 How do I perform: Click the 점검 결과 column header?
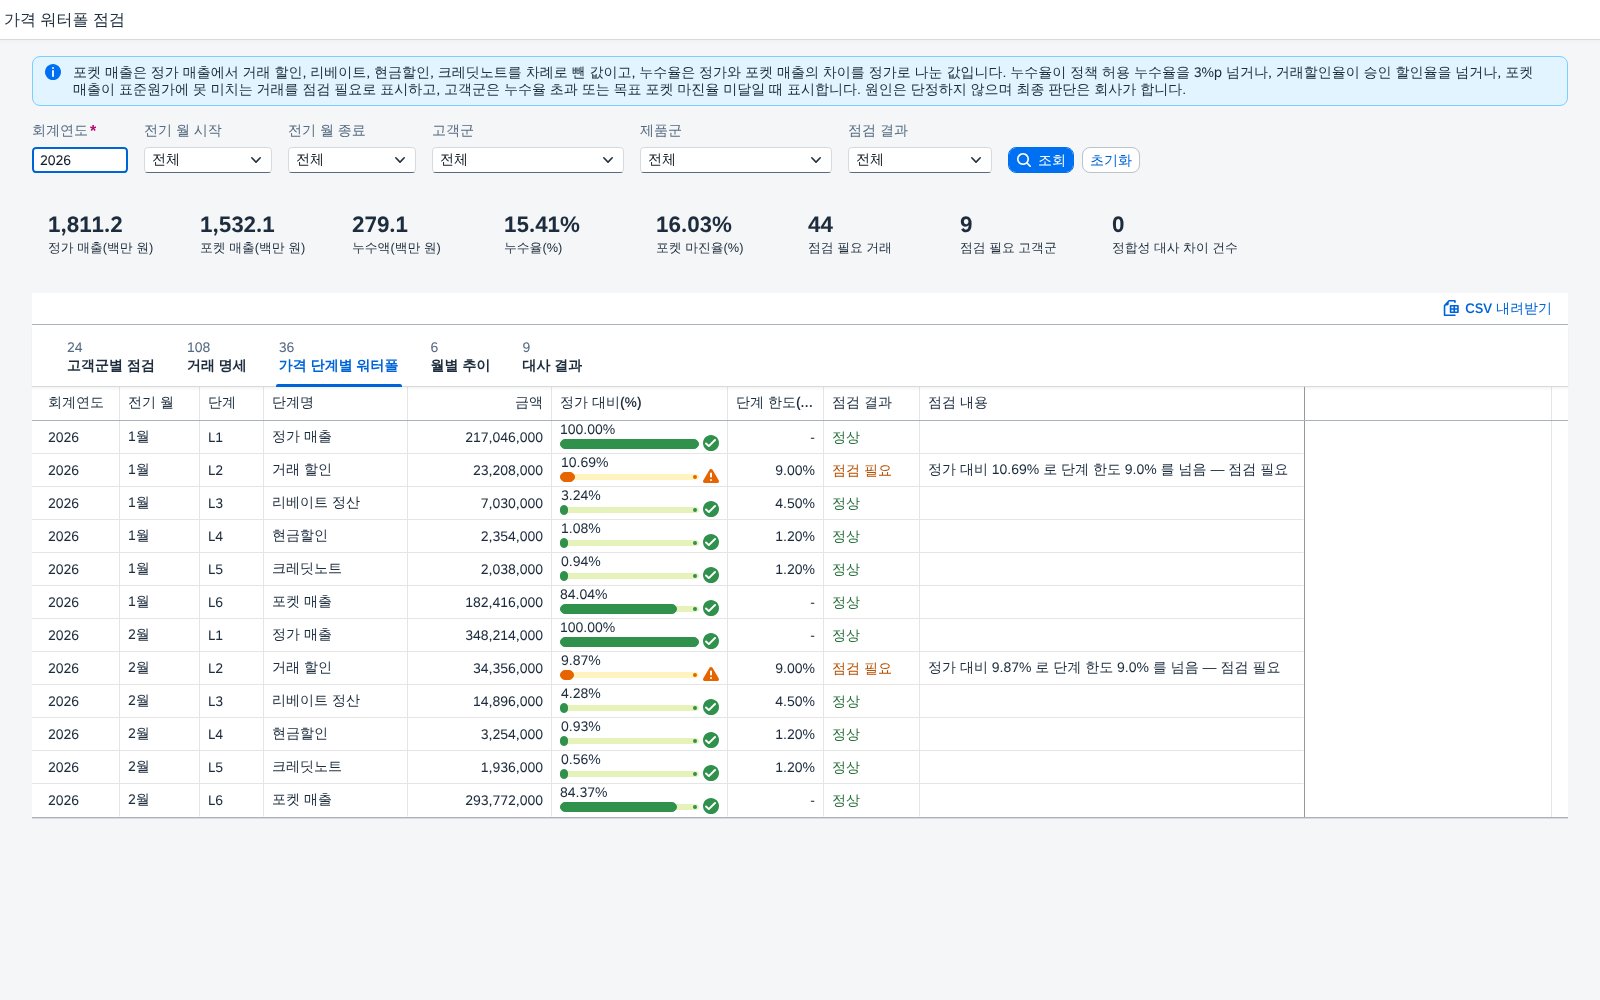tap(872, 403)
